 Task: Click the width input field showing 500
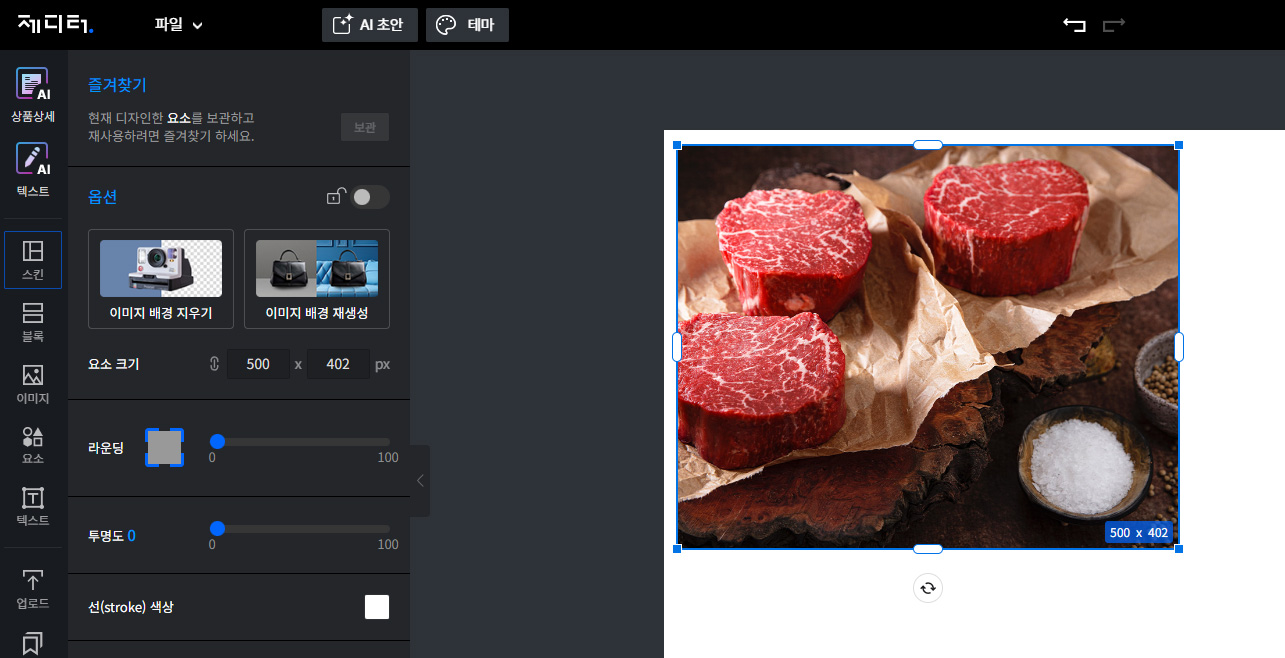258,364
